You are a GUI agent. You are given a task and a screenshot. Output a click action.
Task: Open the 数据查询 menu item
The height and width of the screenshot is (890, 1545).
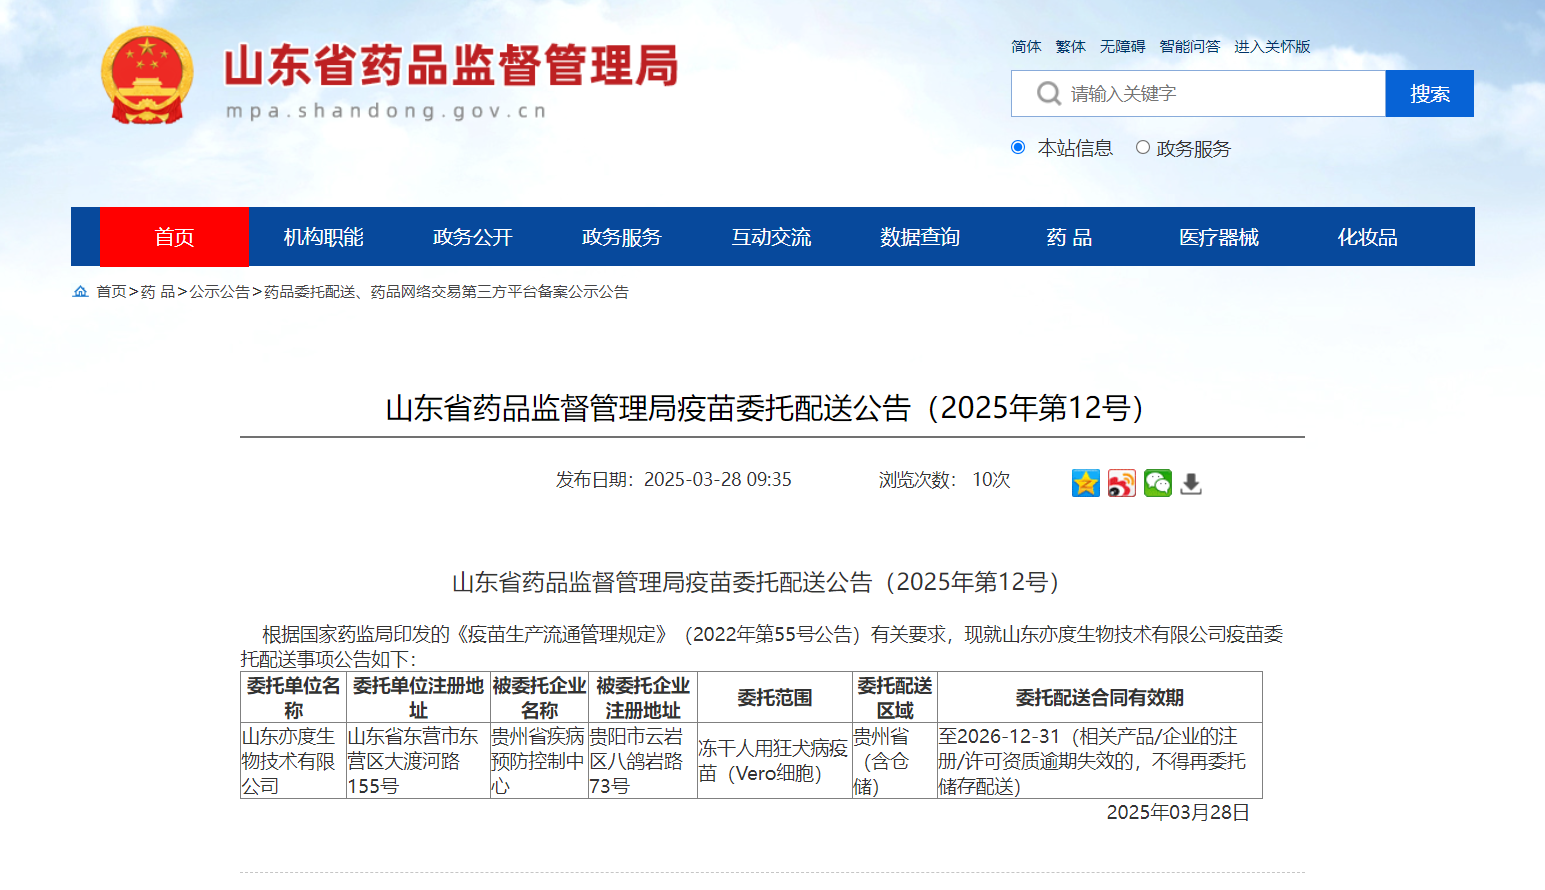tap(920, 237)
